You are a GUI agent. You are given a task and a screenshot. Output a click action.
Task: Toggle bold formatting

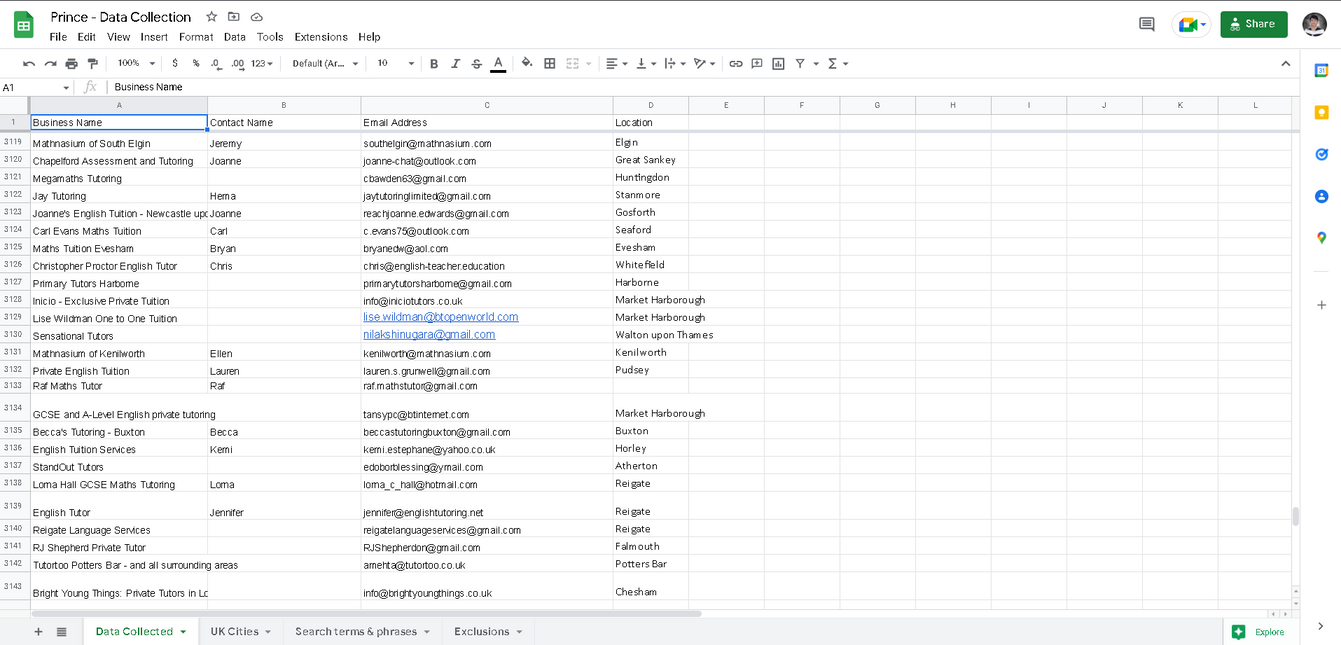[x=434, y=63]
